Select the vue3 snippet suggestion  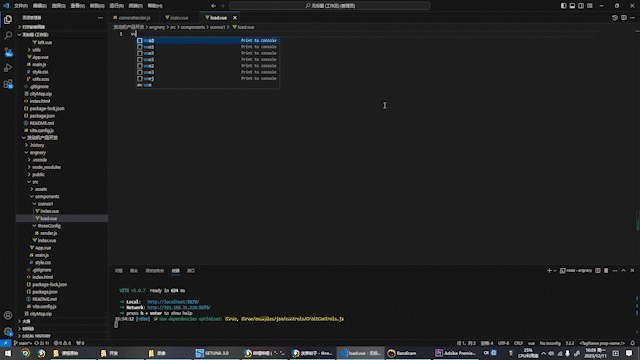(208, 72)
